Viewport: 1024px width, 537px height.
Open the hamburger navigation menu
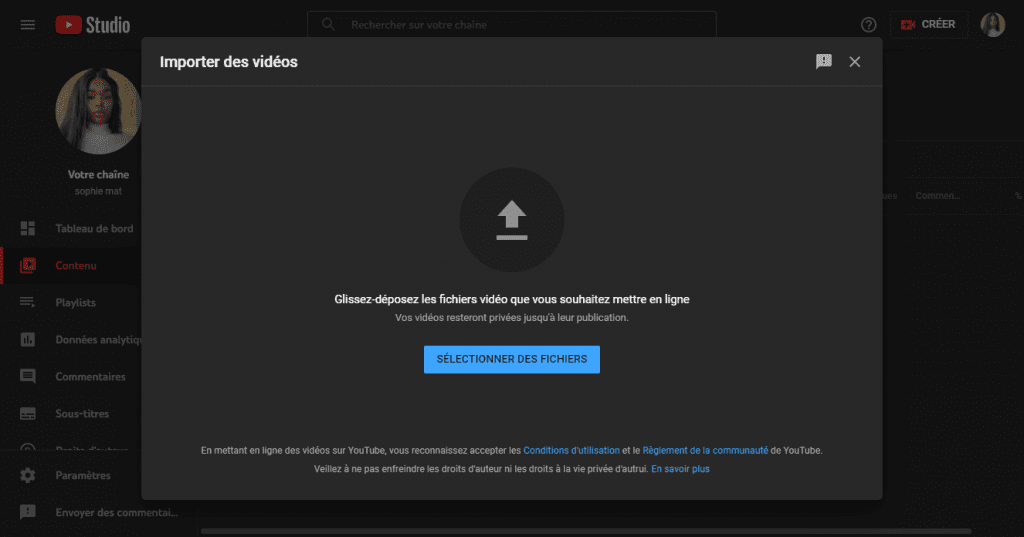pos(27,25)
